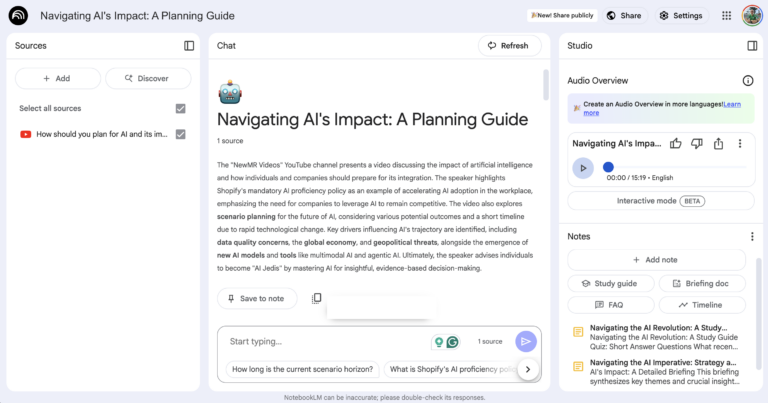Open Notes section more options menu
Viewport: 768px width, 403px height.
point(752,237)
